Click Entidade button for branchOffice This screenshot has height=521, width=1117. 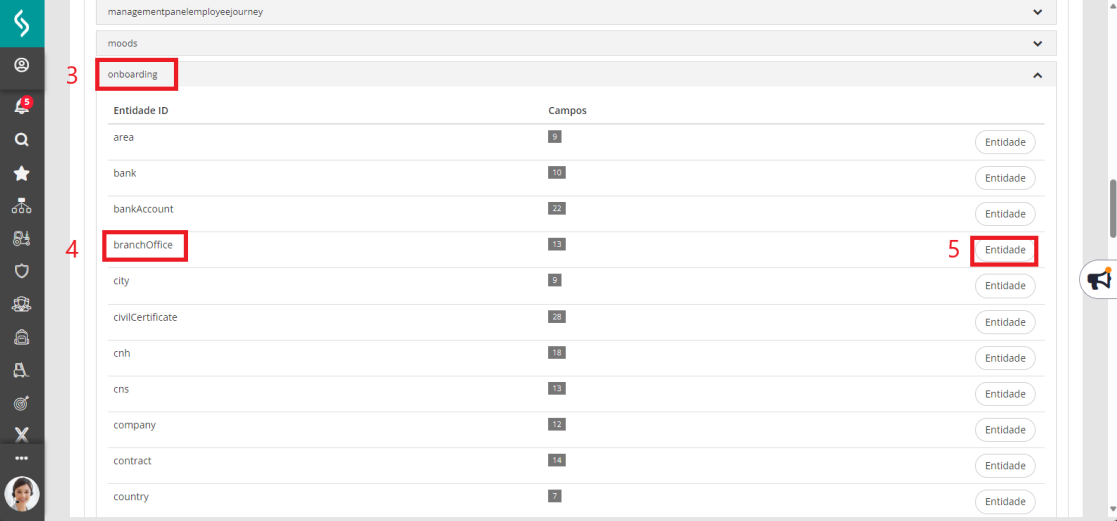(x=1005, y=250)
